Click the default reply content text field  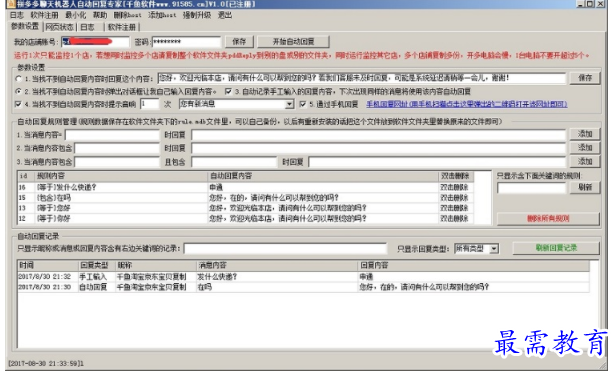[x=361, y=78]
